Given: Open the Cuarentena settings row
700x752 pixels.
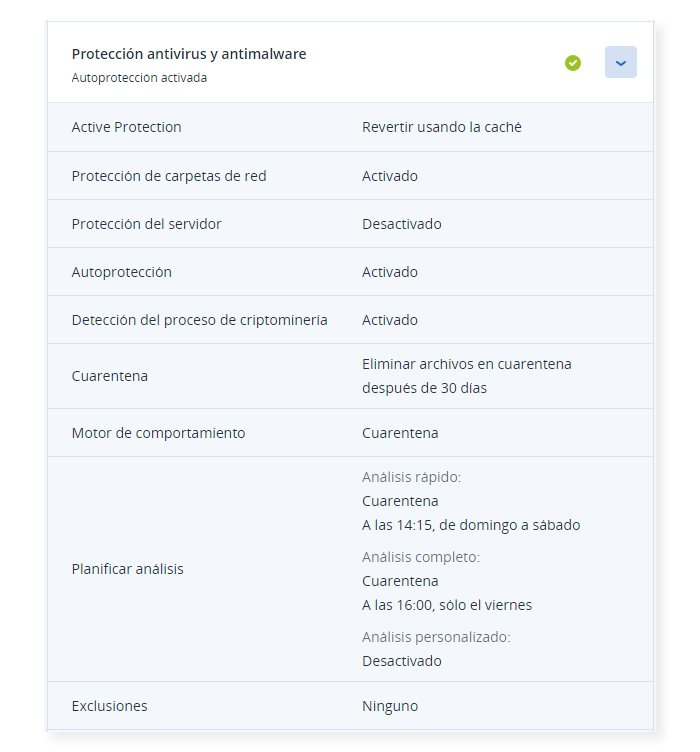Looking at the screenshot, I should point(350,376).
